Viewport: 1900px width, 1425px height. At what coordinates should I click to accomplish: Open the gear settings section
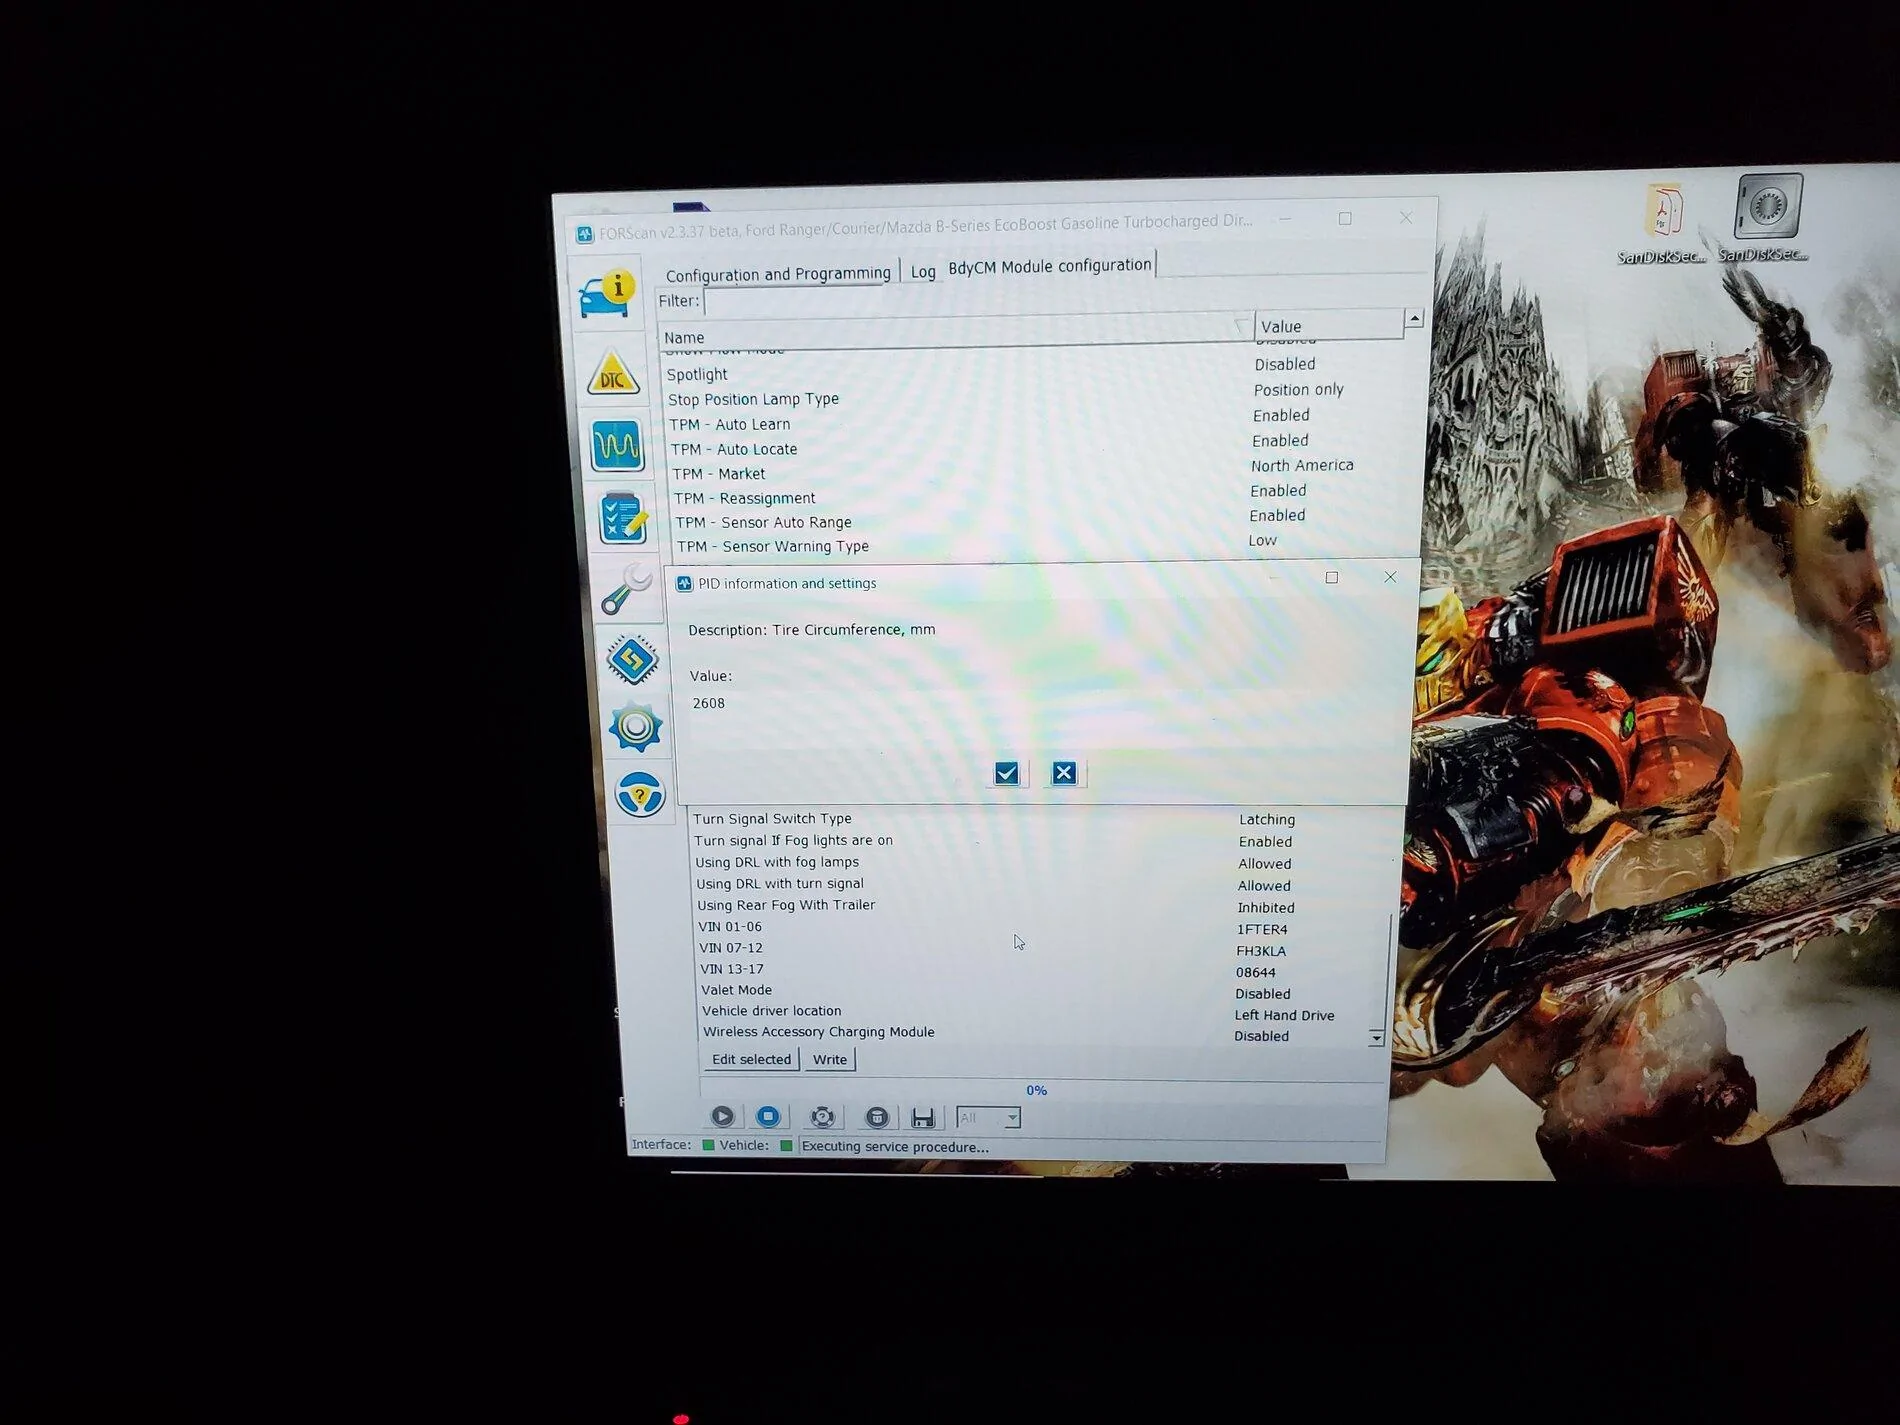[636, 727]
